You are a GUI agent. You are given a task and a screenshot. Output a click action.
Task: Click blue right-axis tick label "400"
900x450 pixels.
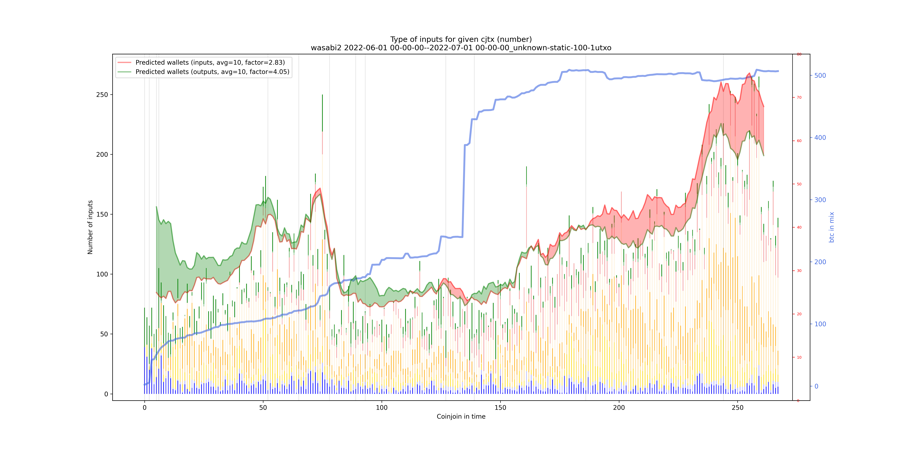click(x=818, y=138)
